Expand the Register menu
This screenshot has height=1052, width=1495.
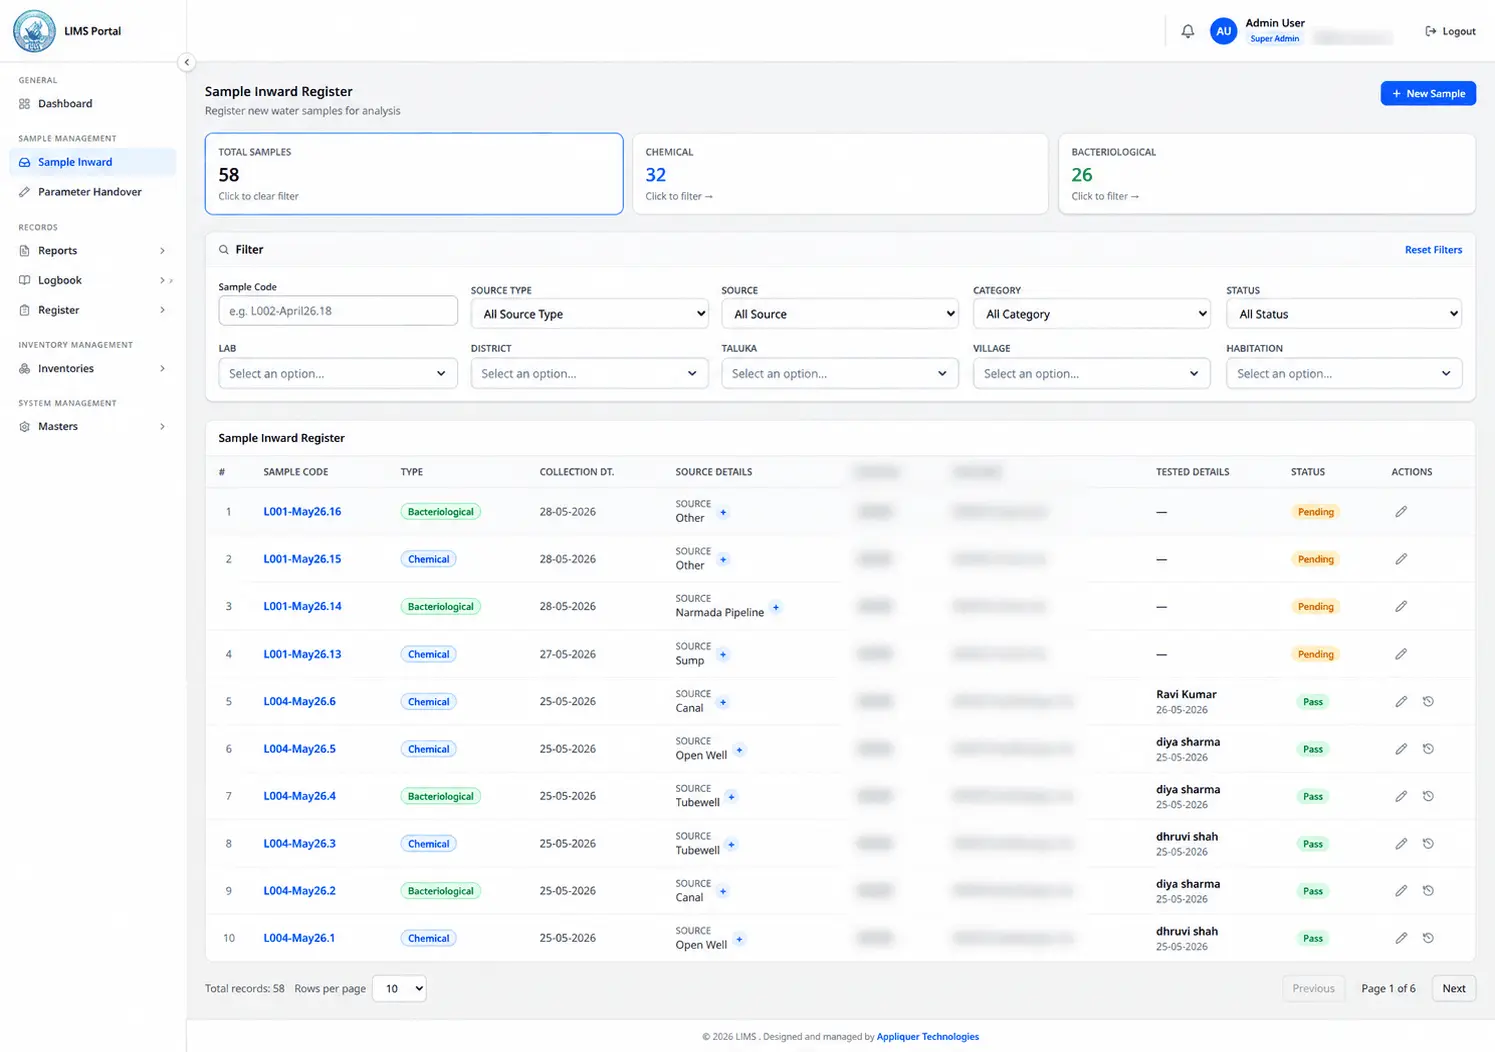coord(93,310)
